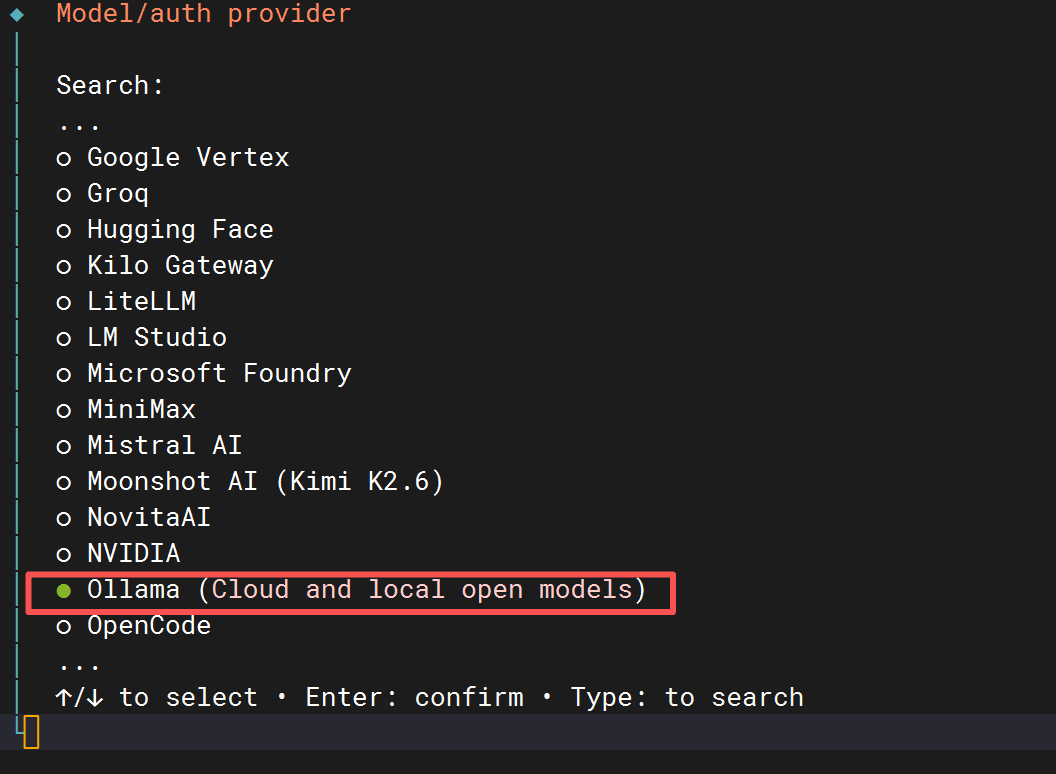Image resolution: width=1056 pixels, height=774 pixels.
Task: Choose Moonshot AI (Kimi K2.6)
Action: coord(251,482)
